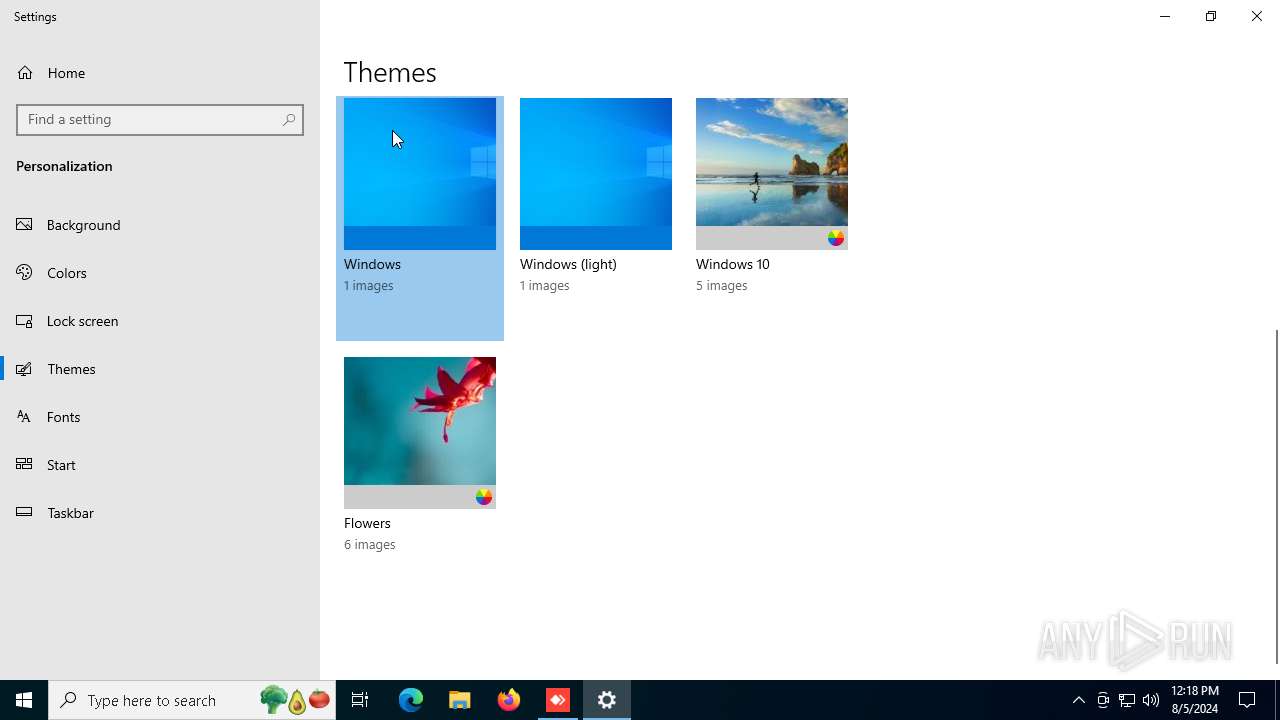Image resolution: width=1280 pixels, height=720 pixels.
Task: Click the Colors palette icon
Action: [25, 273]
